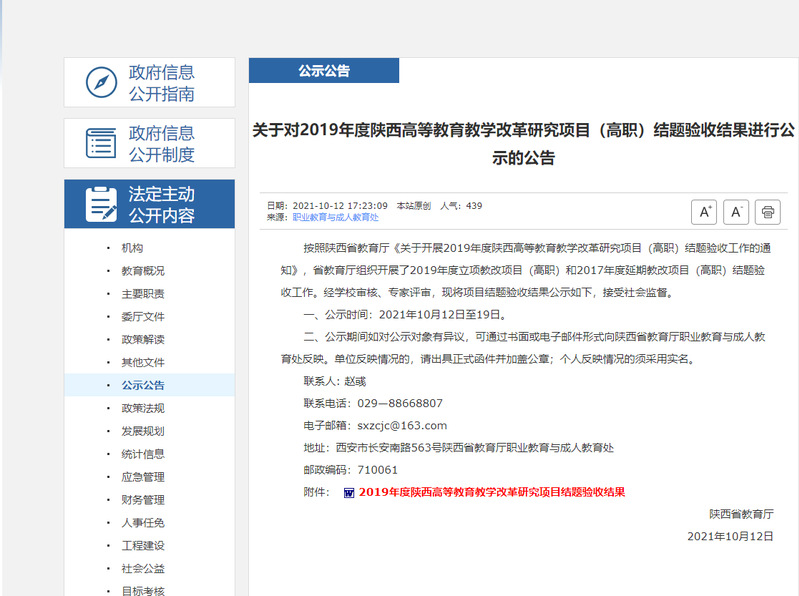Open 财务管理 sidebar entry

(x=143, y=500)
